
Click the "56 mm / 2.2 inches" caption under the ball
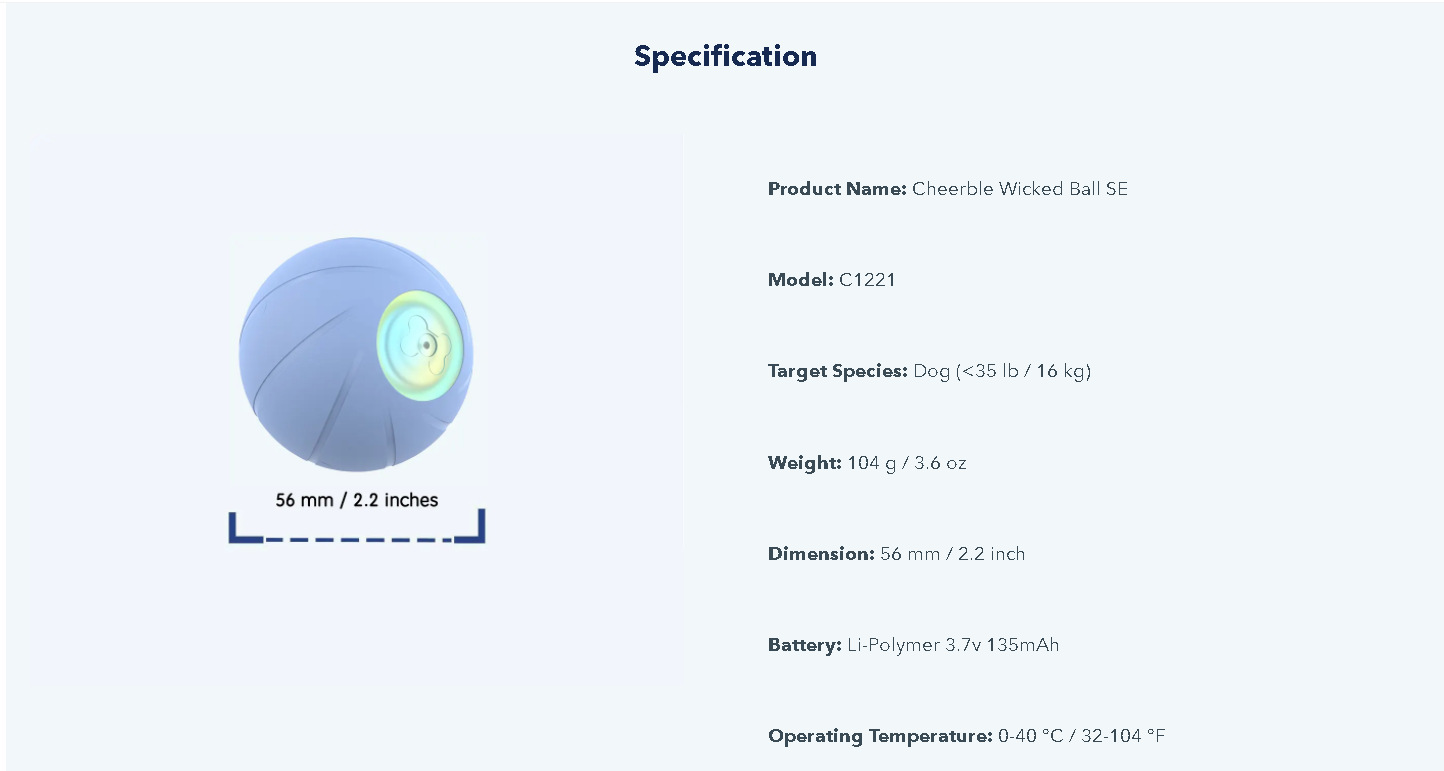(357, 500)
